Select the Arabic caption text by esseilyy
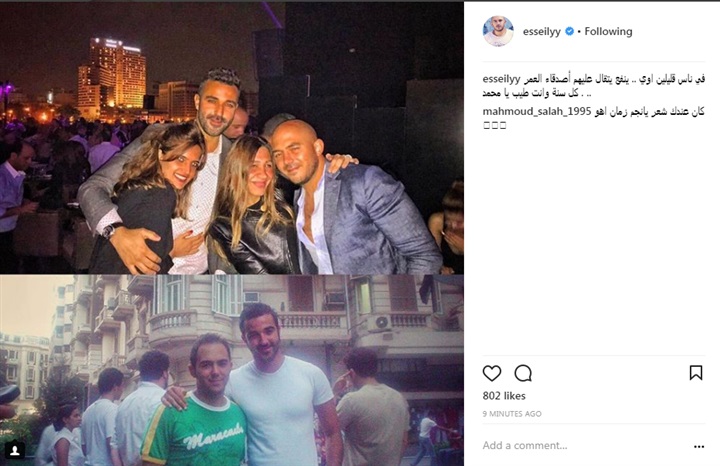720x466 pixels. (x=594, y=86)
